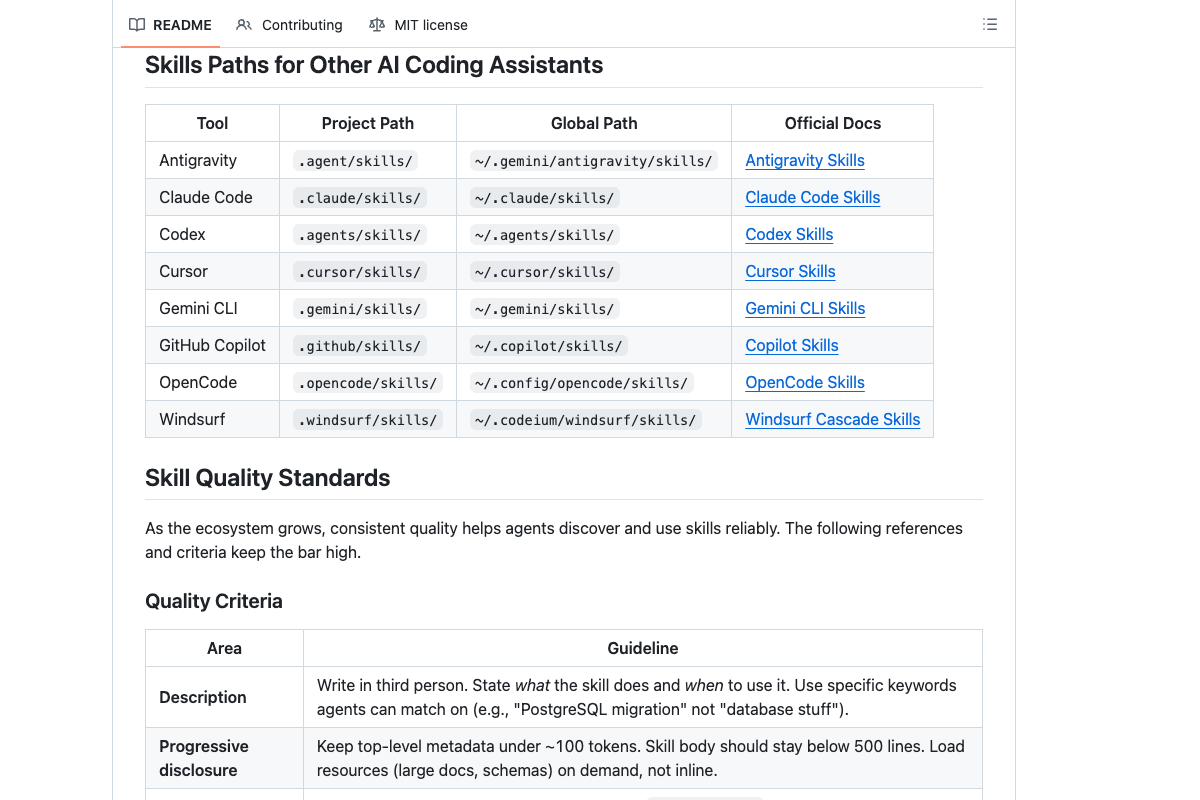1200x800 pixels.
Task: Click the Skills Paths for Other AI Coding Assistants heading
Action: (374, 65)
